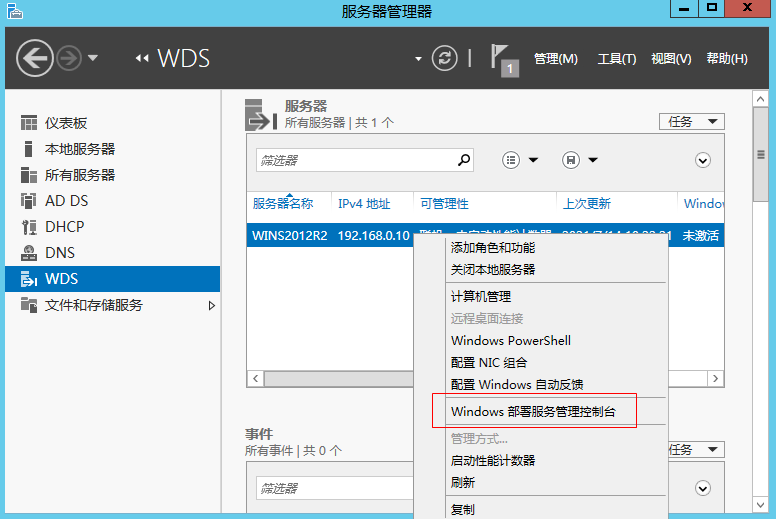Open the notifications flag icon
The width and height of the screenshot is (776, 519).
point(504,60)
